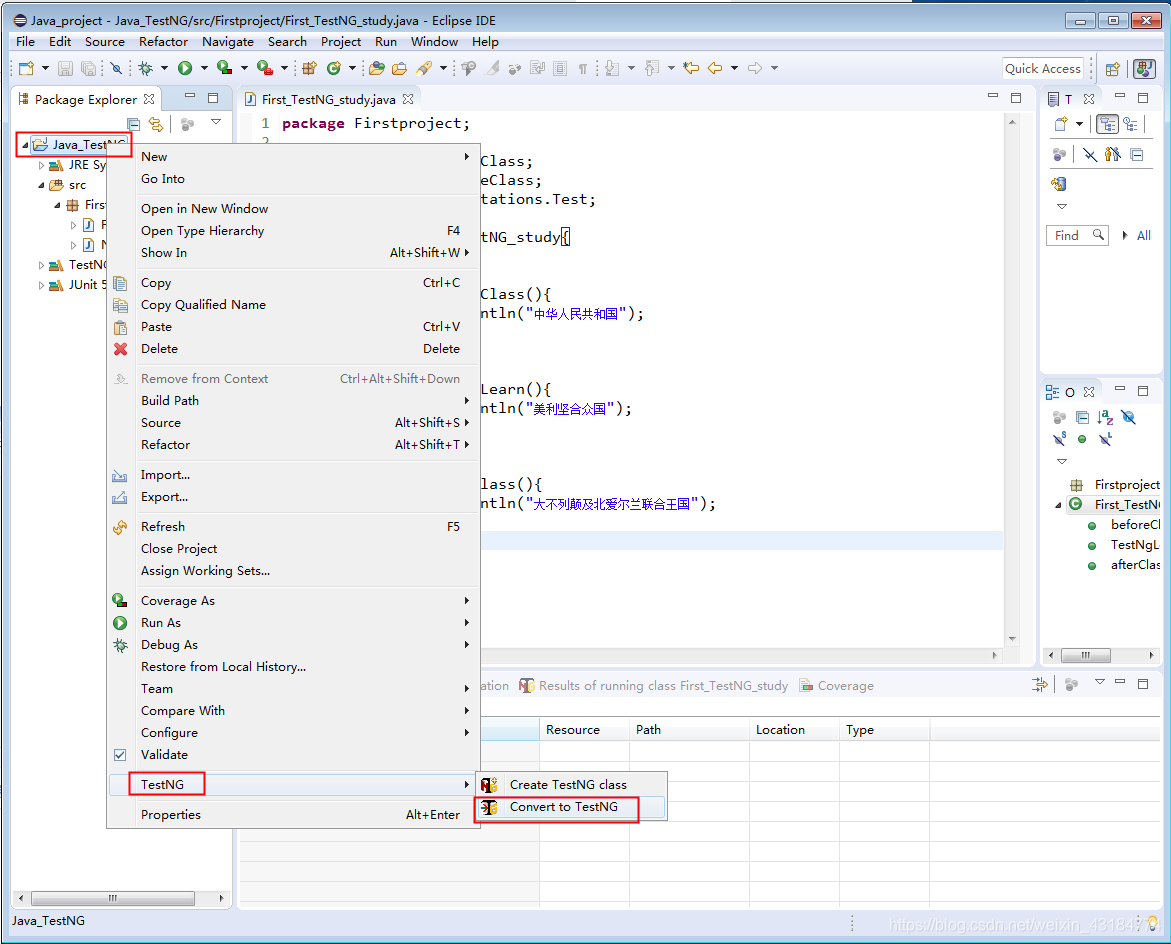The height and width of the screenshot is (944, 1171).
Task: Click the Refresh icon in context menu
Action: pos(120,527)
